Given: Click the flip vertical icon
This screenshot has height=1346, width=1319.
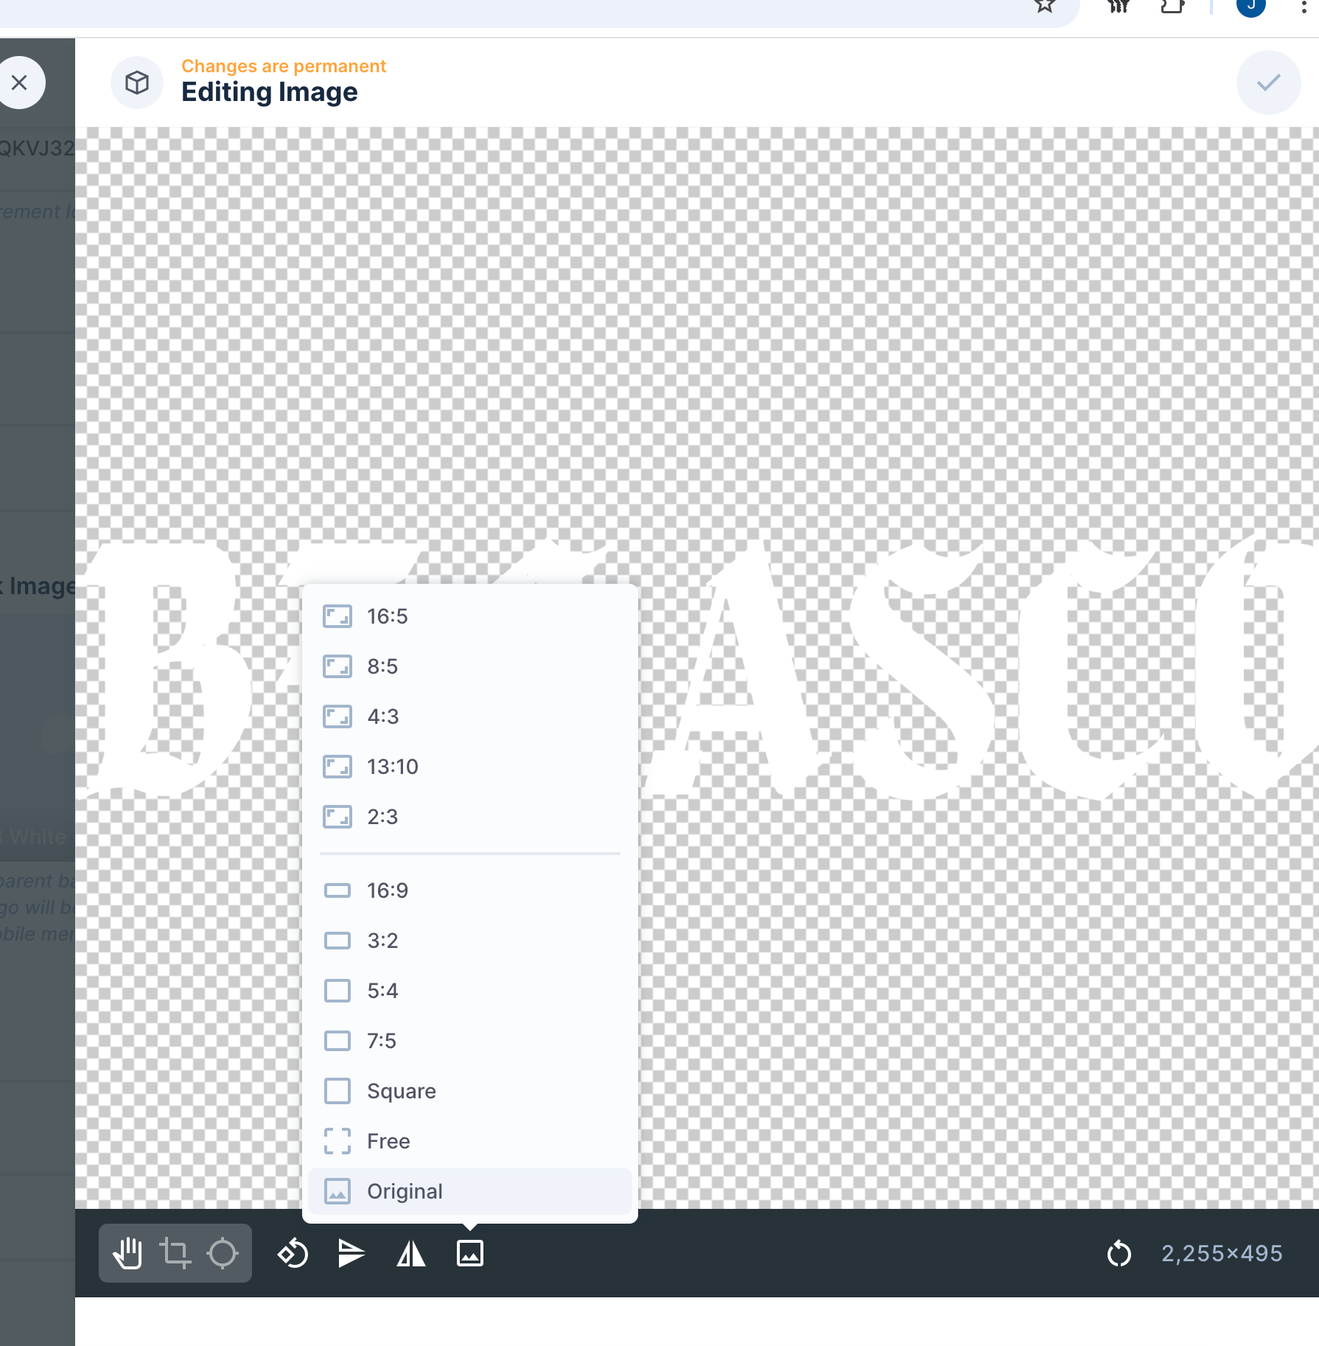Looking at the screenshot, I should pos(351,1253).
